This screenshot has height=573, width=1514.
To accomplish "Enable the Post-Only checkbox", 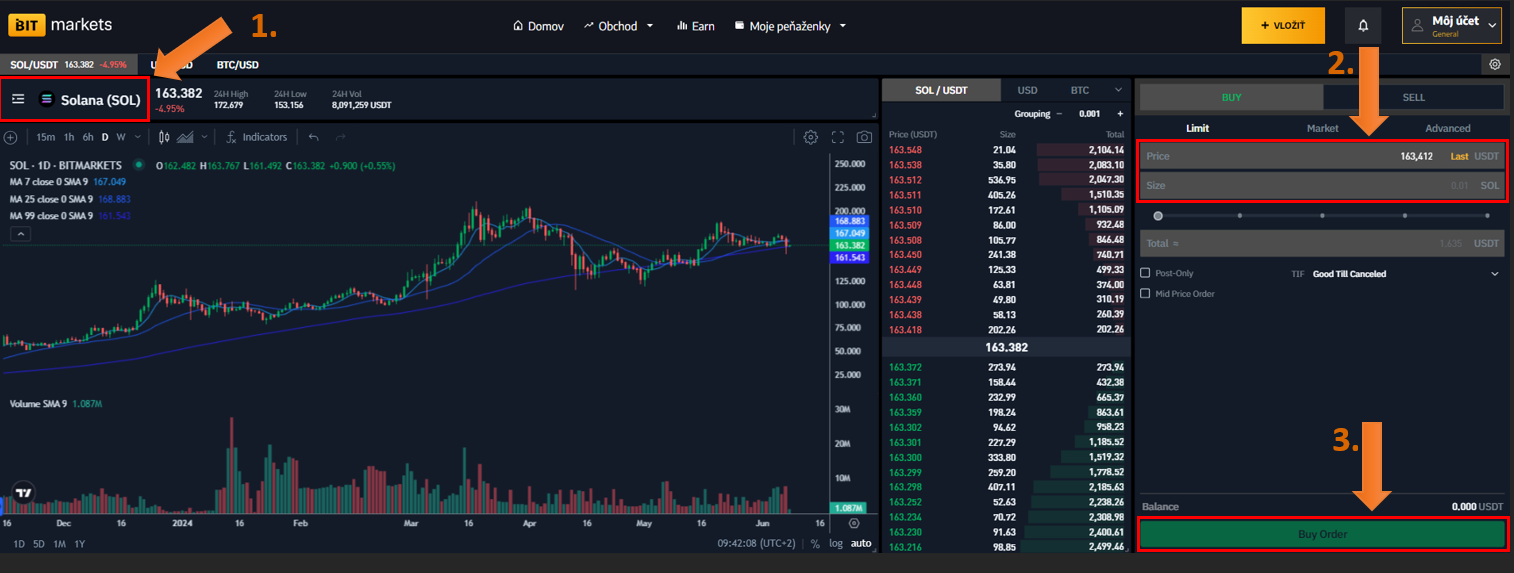I will coord(1146,273).
